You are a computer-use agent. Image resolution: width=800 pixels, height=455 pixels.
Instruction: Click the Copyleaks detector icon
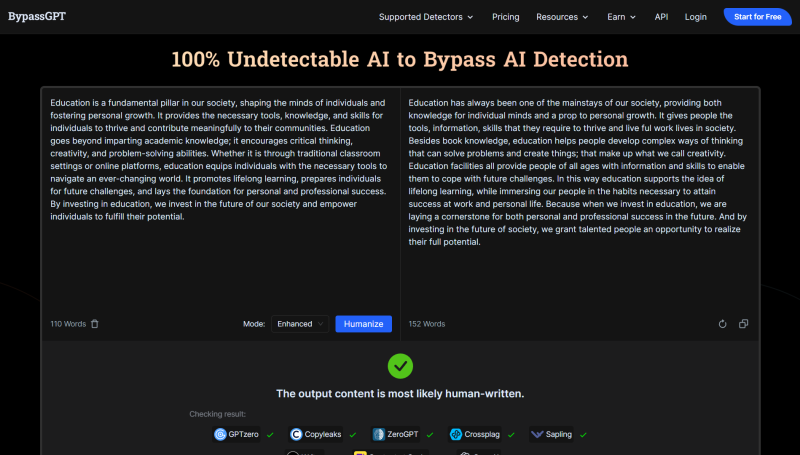(x=296, y=435)
